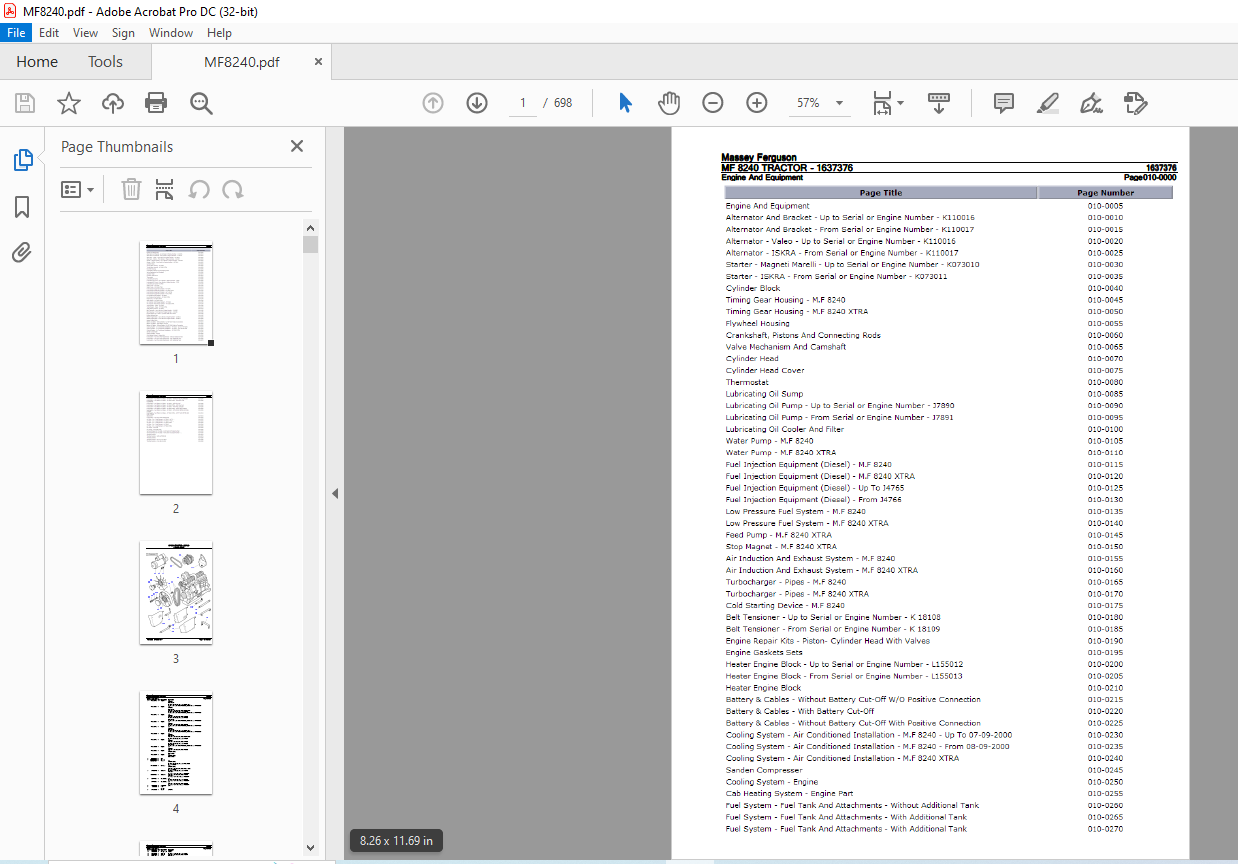The width and height of the screenshot is (1238, 864).
Task: Click 'Flywheel Housing' entry text
Action: coord(757,323)
